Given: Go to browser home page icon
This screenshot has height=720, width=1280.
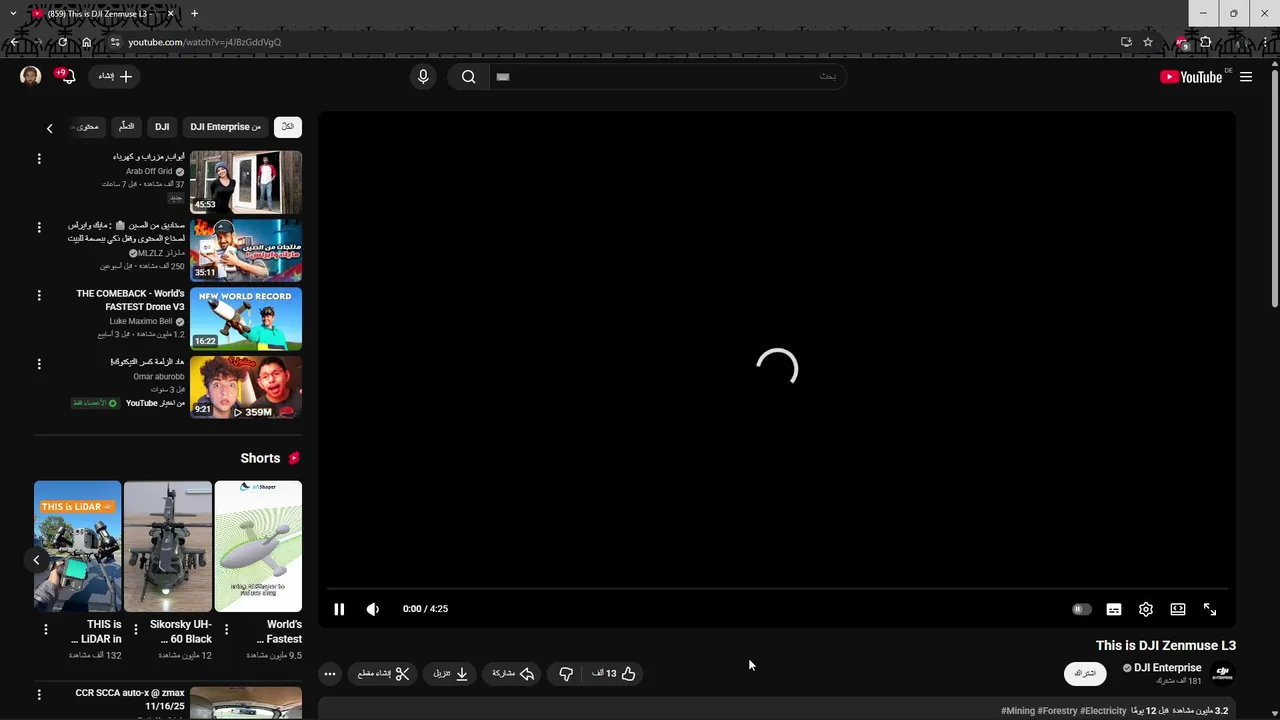Looking at the screenshot, I should point(86,42).
